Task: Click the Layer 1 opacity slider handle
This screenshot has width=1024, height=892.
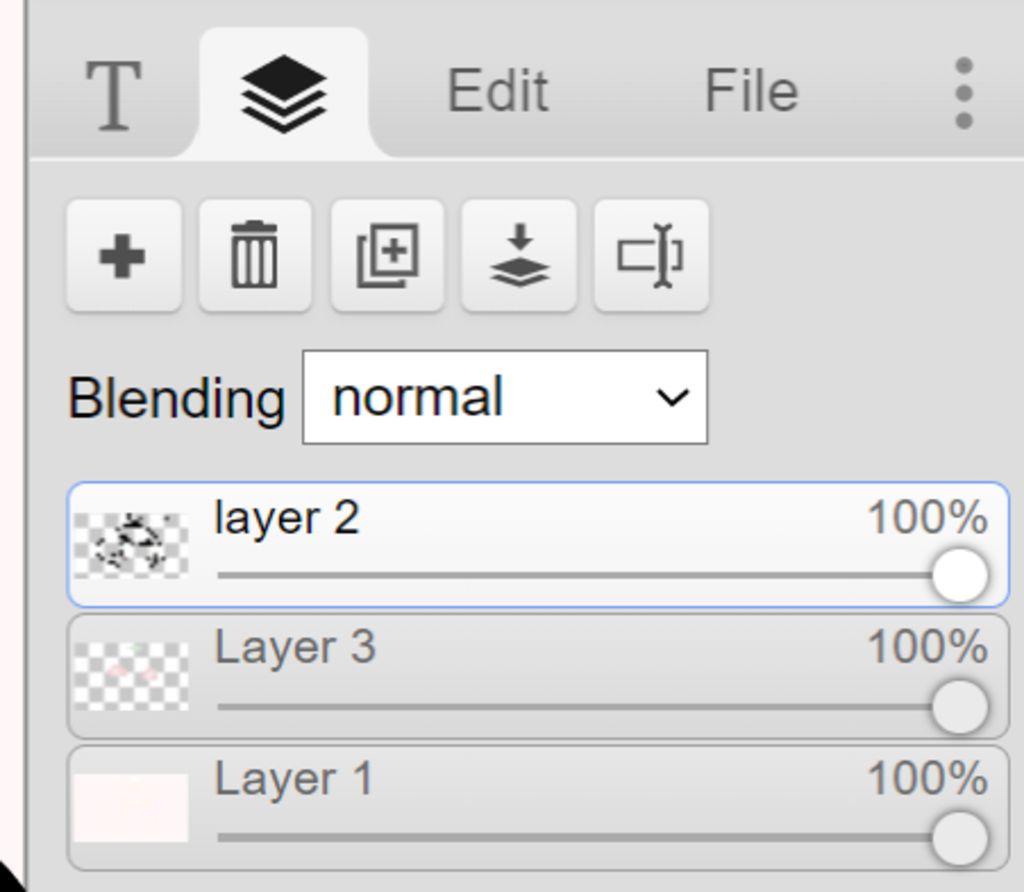Action: (960, 837)
